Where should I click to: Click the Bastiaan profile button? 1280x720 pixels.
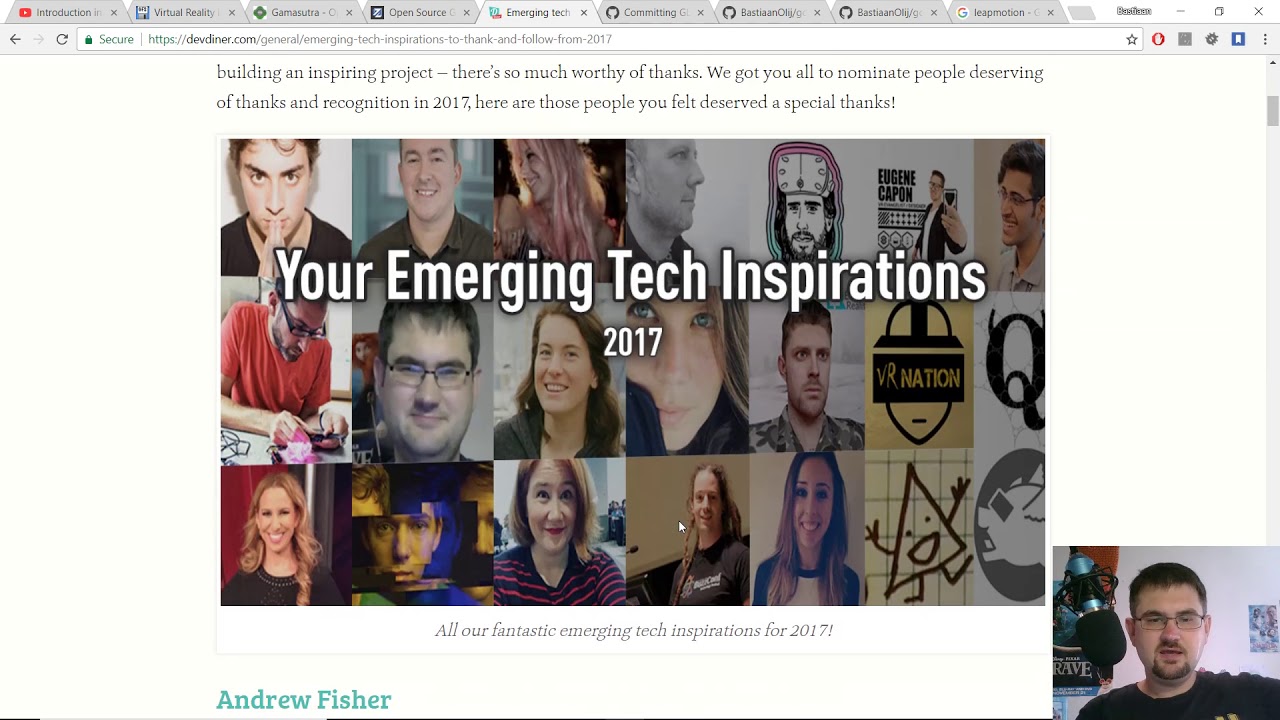click(x=1133, y=11)
